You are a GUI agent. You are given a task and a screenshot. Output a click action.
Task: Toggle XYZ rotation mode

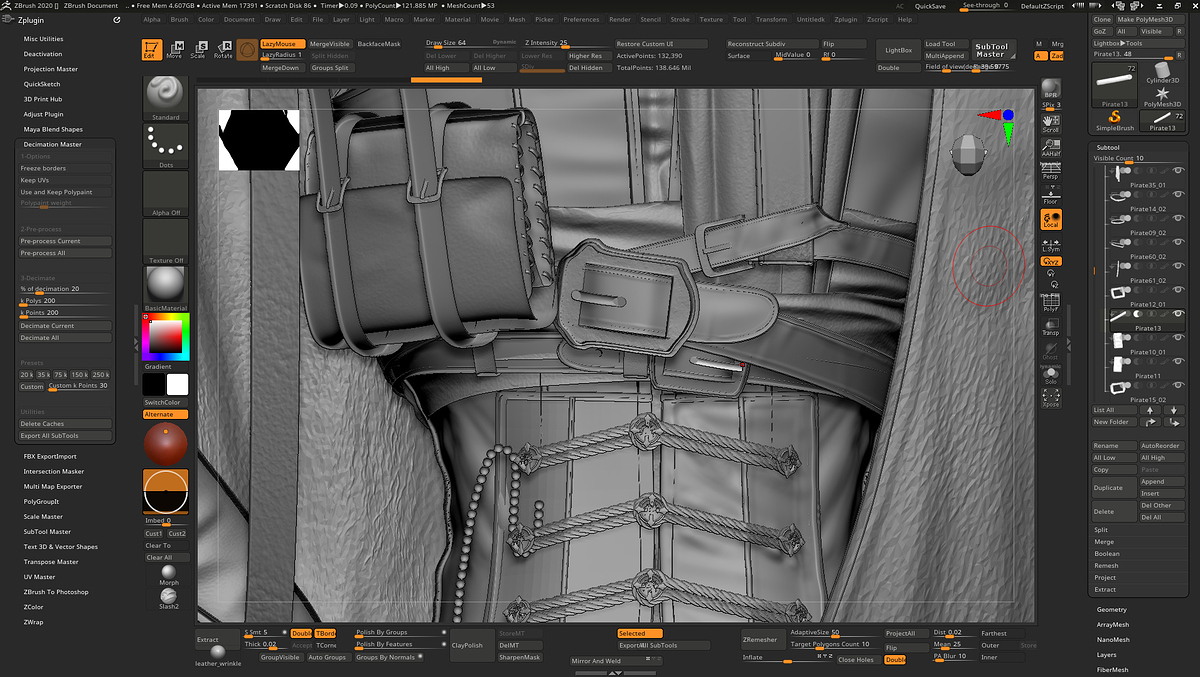1051,261
